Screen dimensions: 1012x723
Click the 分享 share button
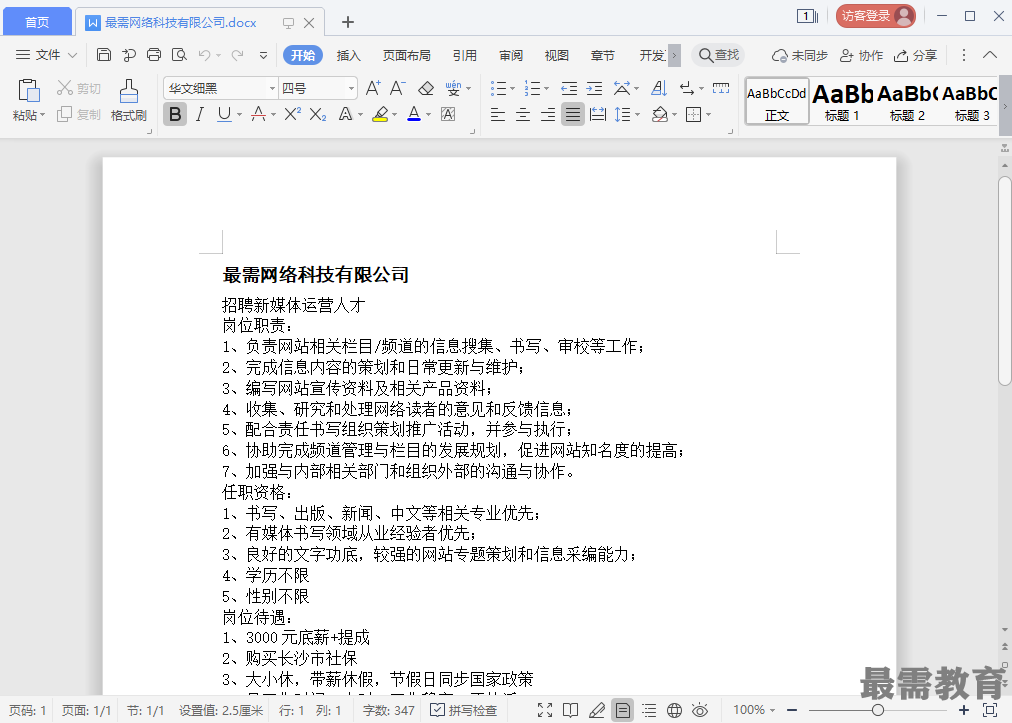915,56
